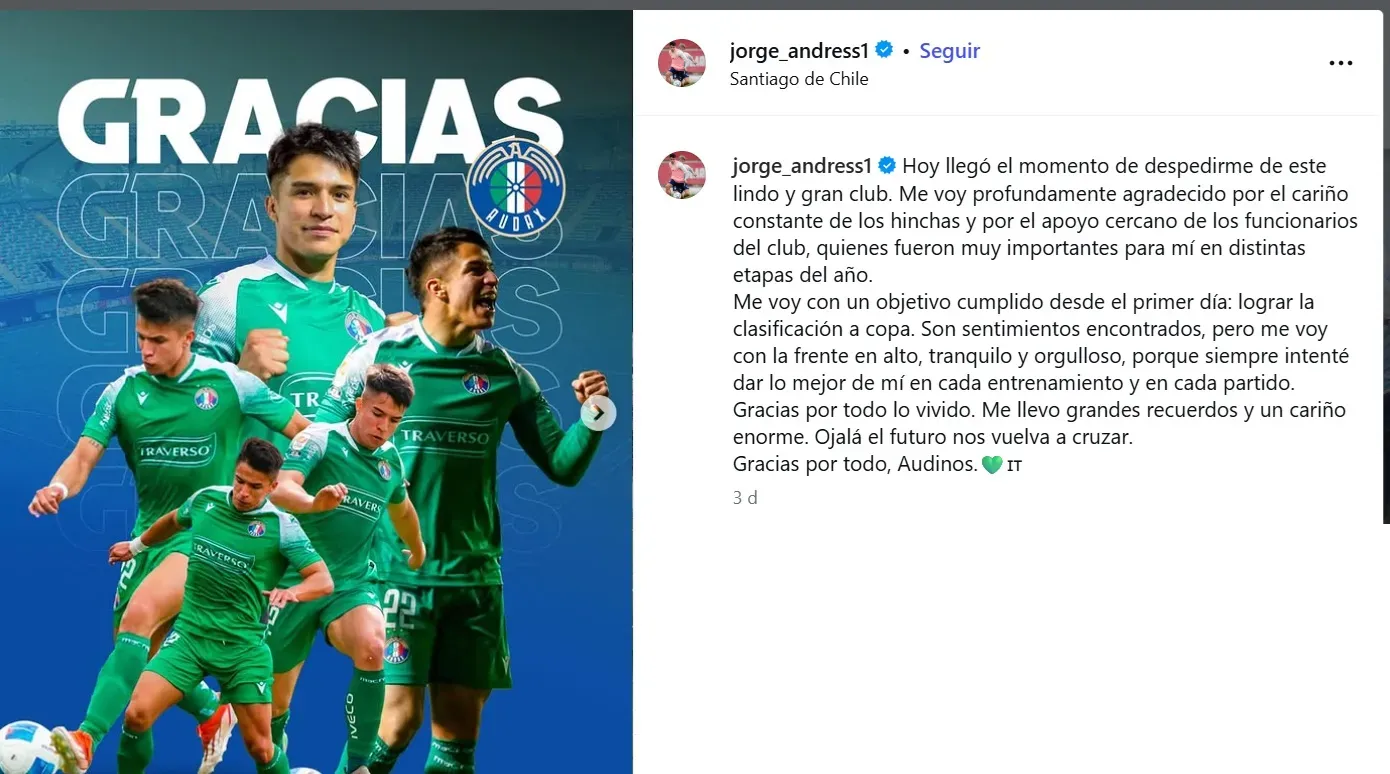Viewport: 1390px width, 774px height.
Task: Click the '3 d' post timestamp
Action: tap(745, 497)
